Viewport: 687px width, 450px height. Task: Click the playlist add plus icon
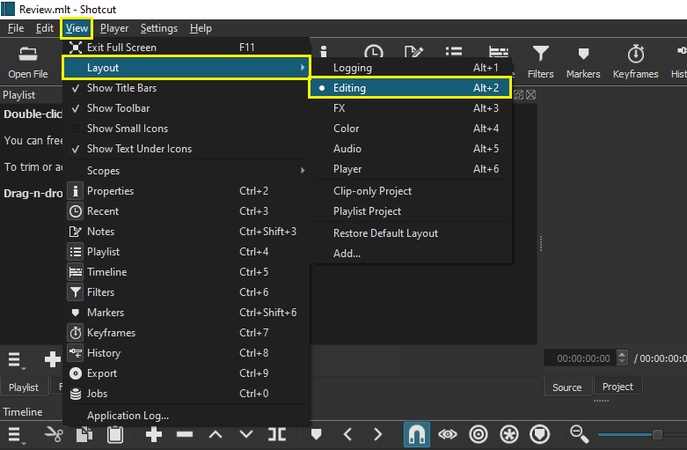pyautogui.click(x=53, y=359)
